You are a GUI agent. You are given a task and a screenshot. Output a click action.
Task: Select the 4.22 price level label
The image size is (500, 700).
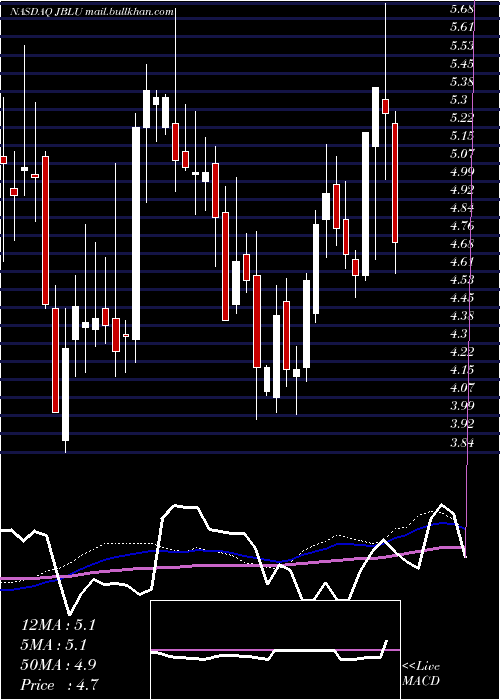click(462, 352)
